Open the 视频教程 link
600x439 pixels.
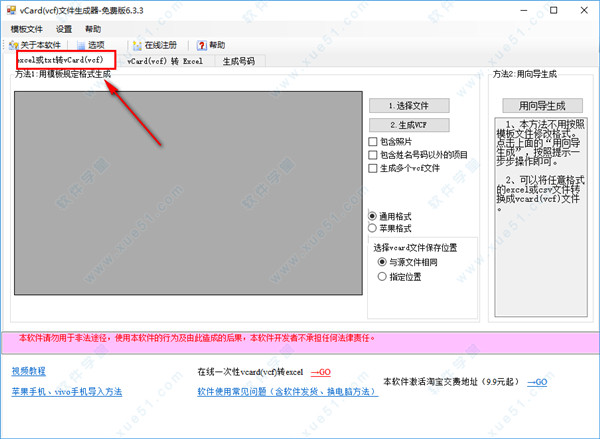pyautogui.click(x=29, y=370)
